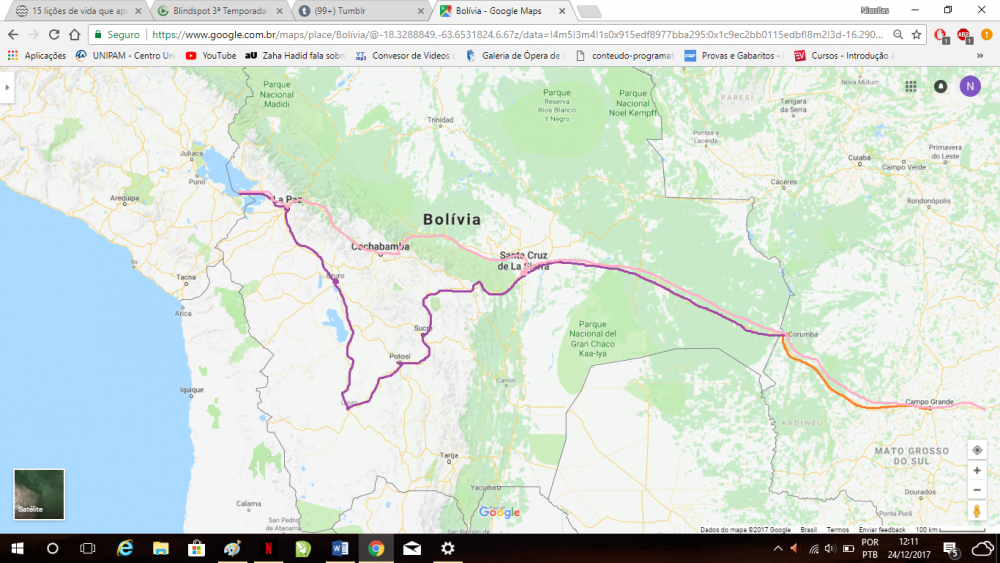This screenshot has width=1000, height=563.
Task: Click the Termos link on map footer
Action: (838, 529)
